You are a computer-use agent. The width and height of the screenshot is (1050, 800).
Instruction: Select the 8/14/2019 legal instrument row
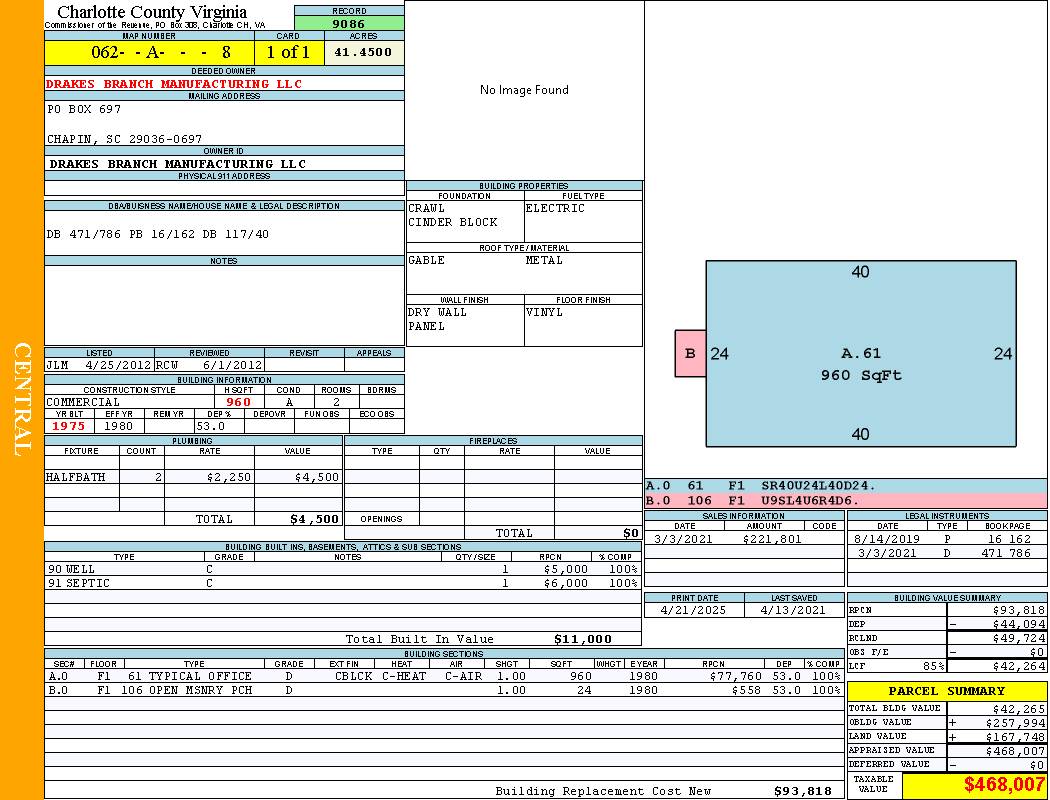946,539
